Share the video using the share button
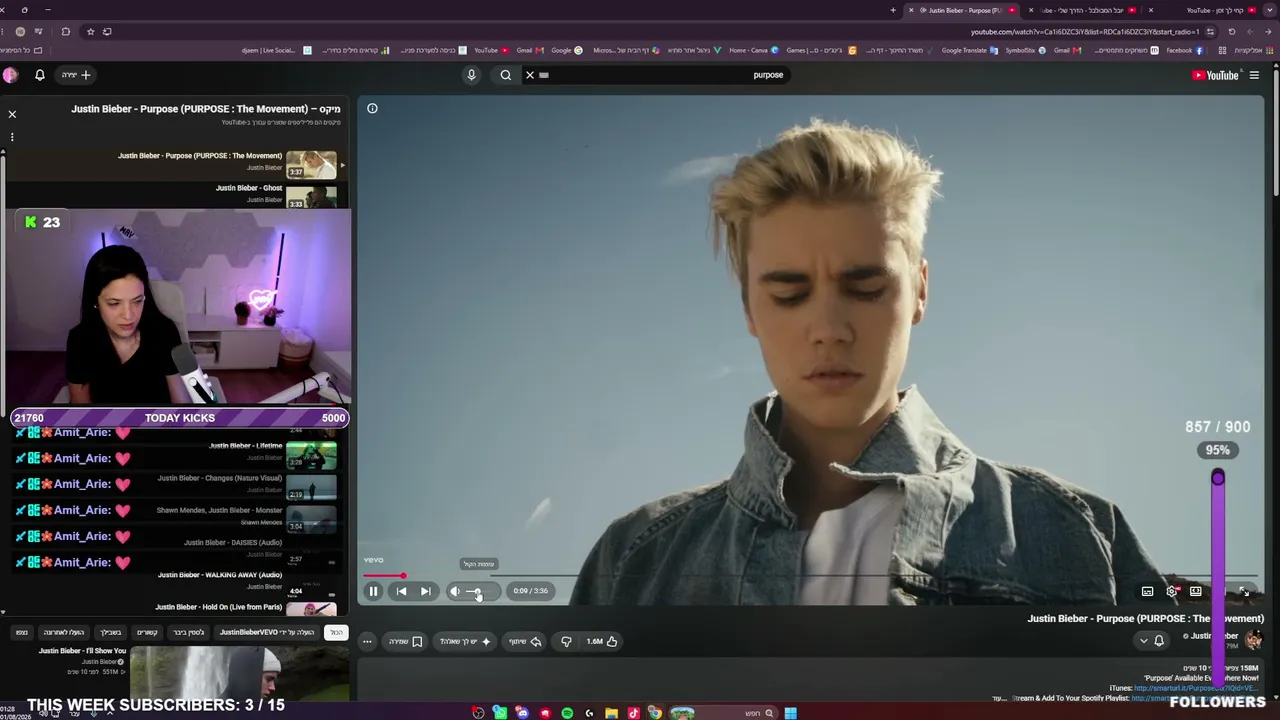The height and width of the screenshot is (720, 1280). [525, 641]
